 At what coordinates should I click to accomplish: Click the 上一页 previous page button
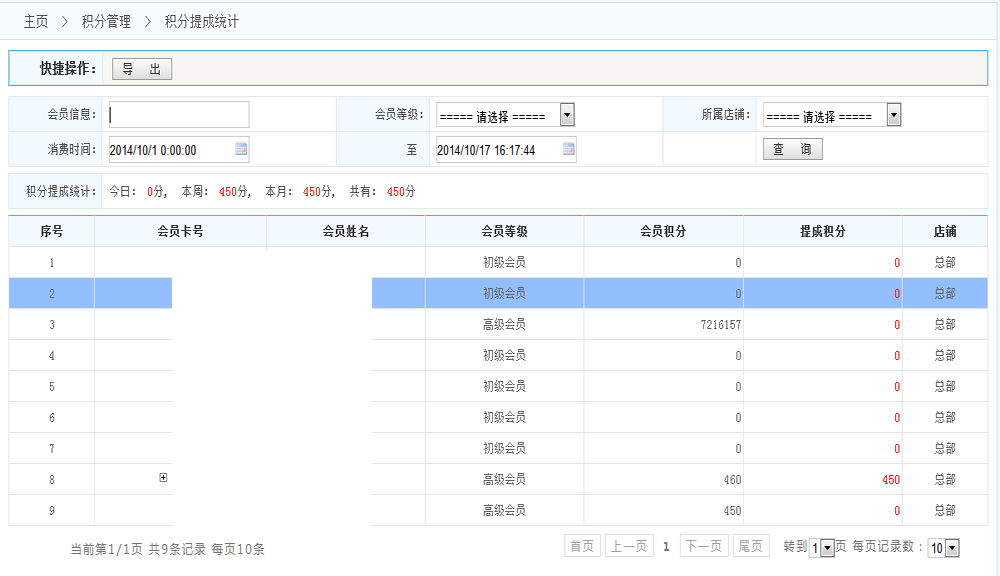point(630,546)
